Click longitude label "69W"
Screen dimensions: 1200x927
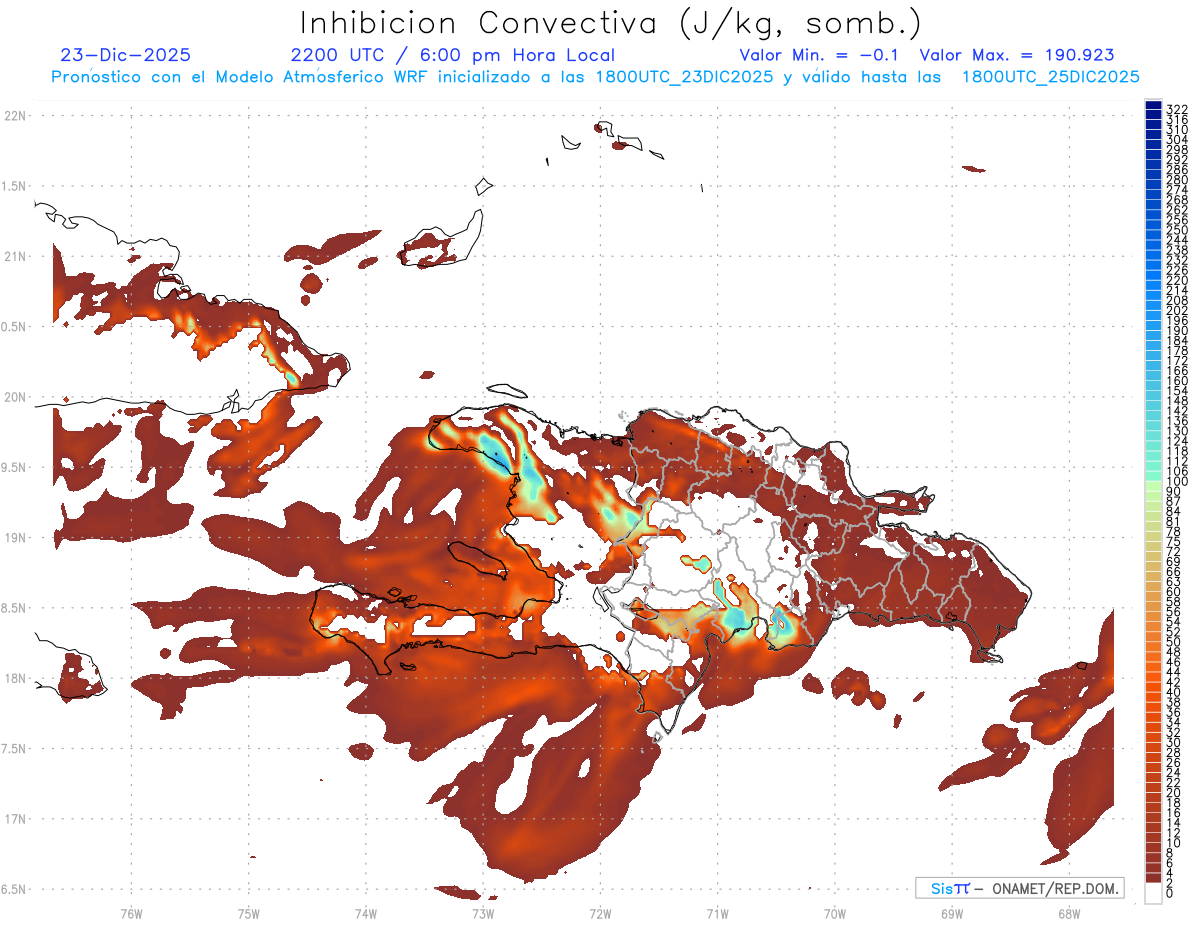point(951,912)
